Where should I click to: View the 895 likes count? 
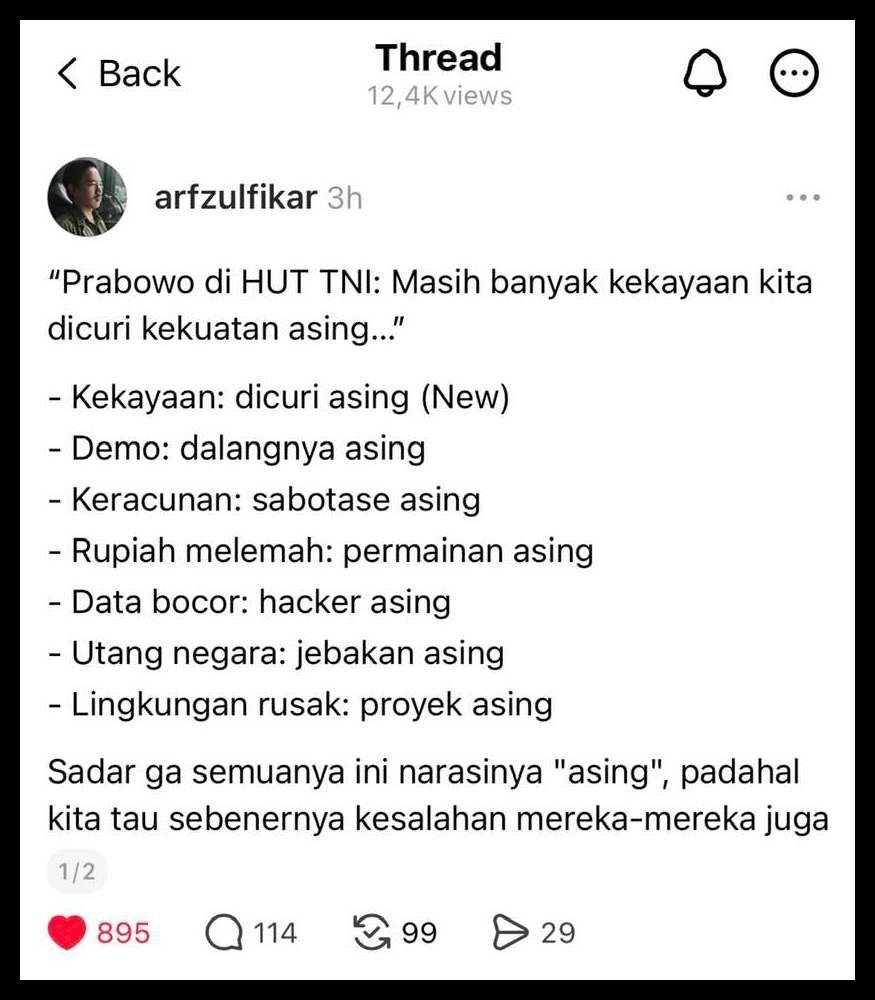point(123,933)
